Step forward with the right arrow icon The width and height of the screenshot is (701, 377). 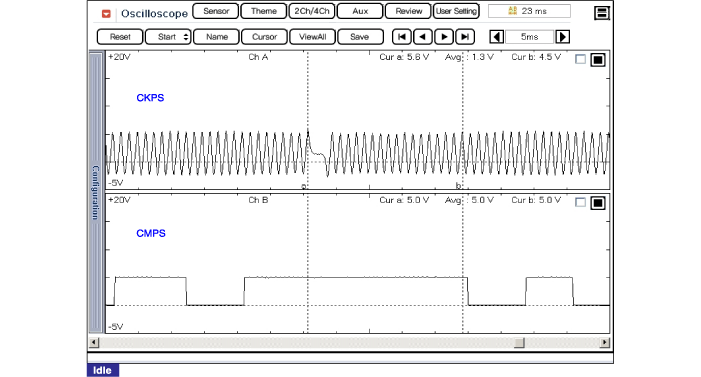point(443,37)
